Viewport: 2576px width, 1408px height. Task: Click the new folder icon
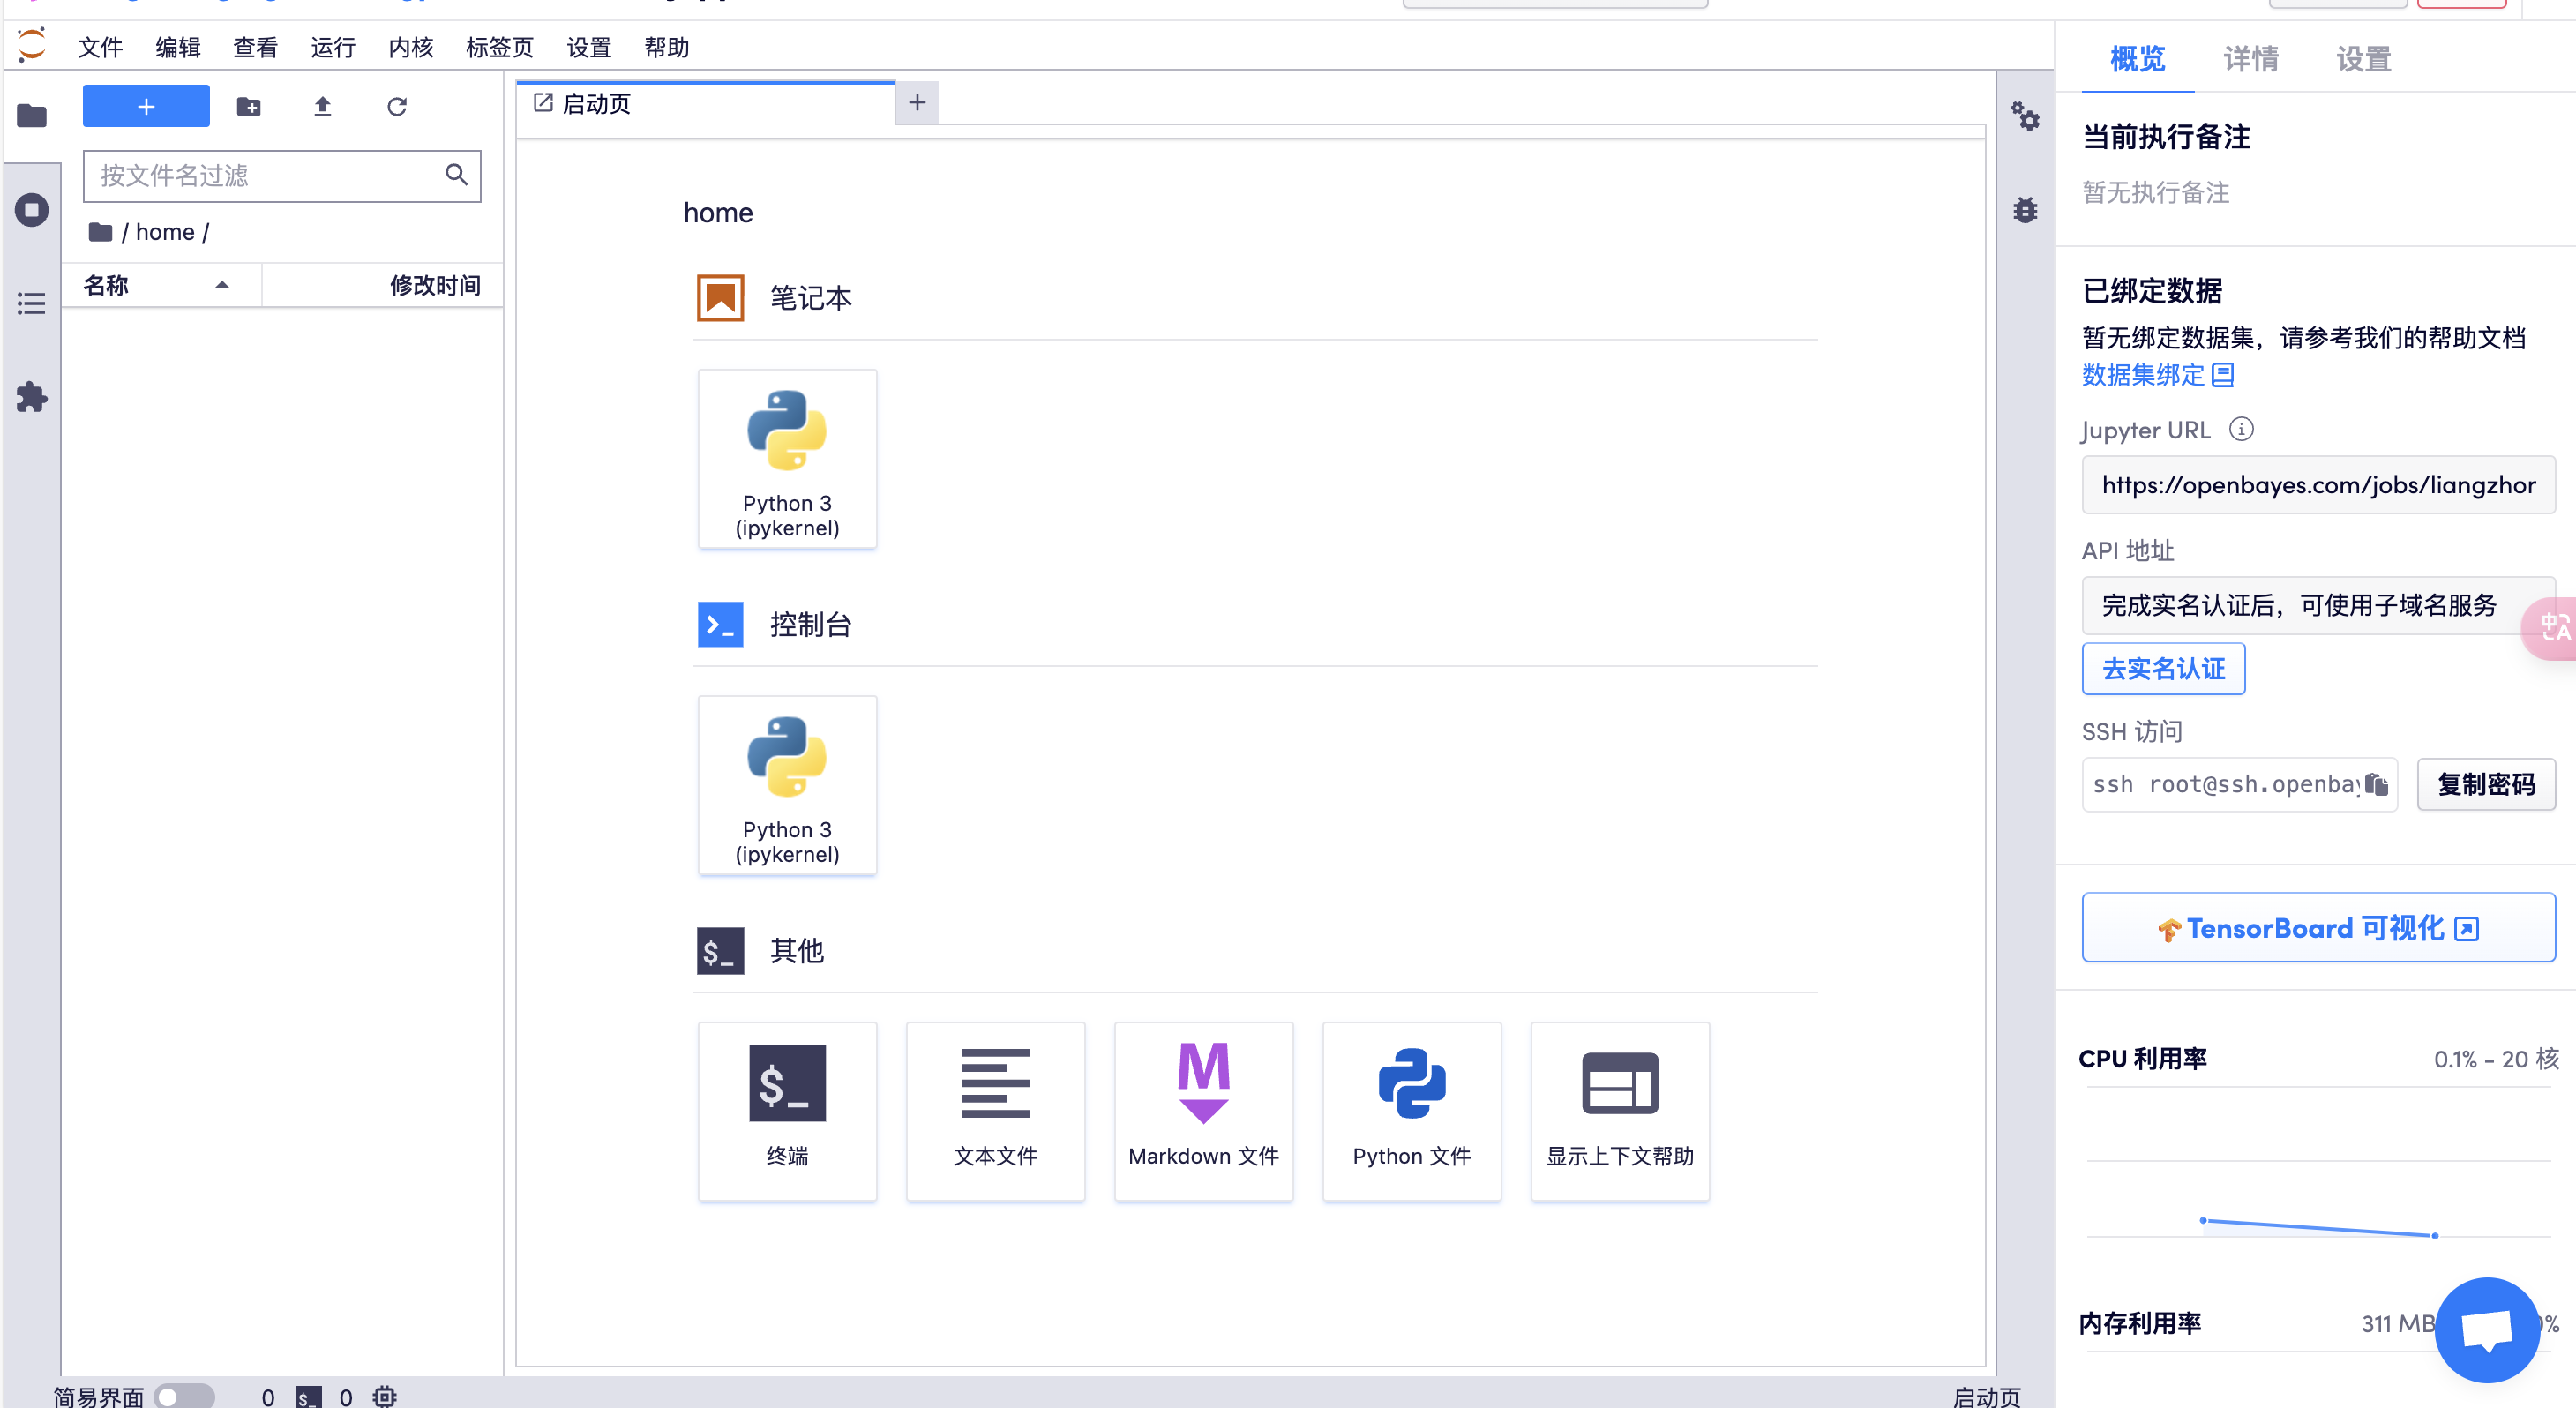tap(249, 107)
